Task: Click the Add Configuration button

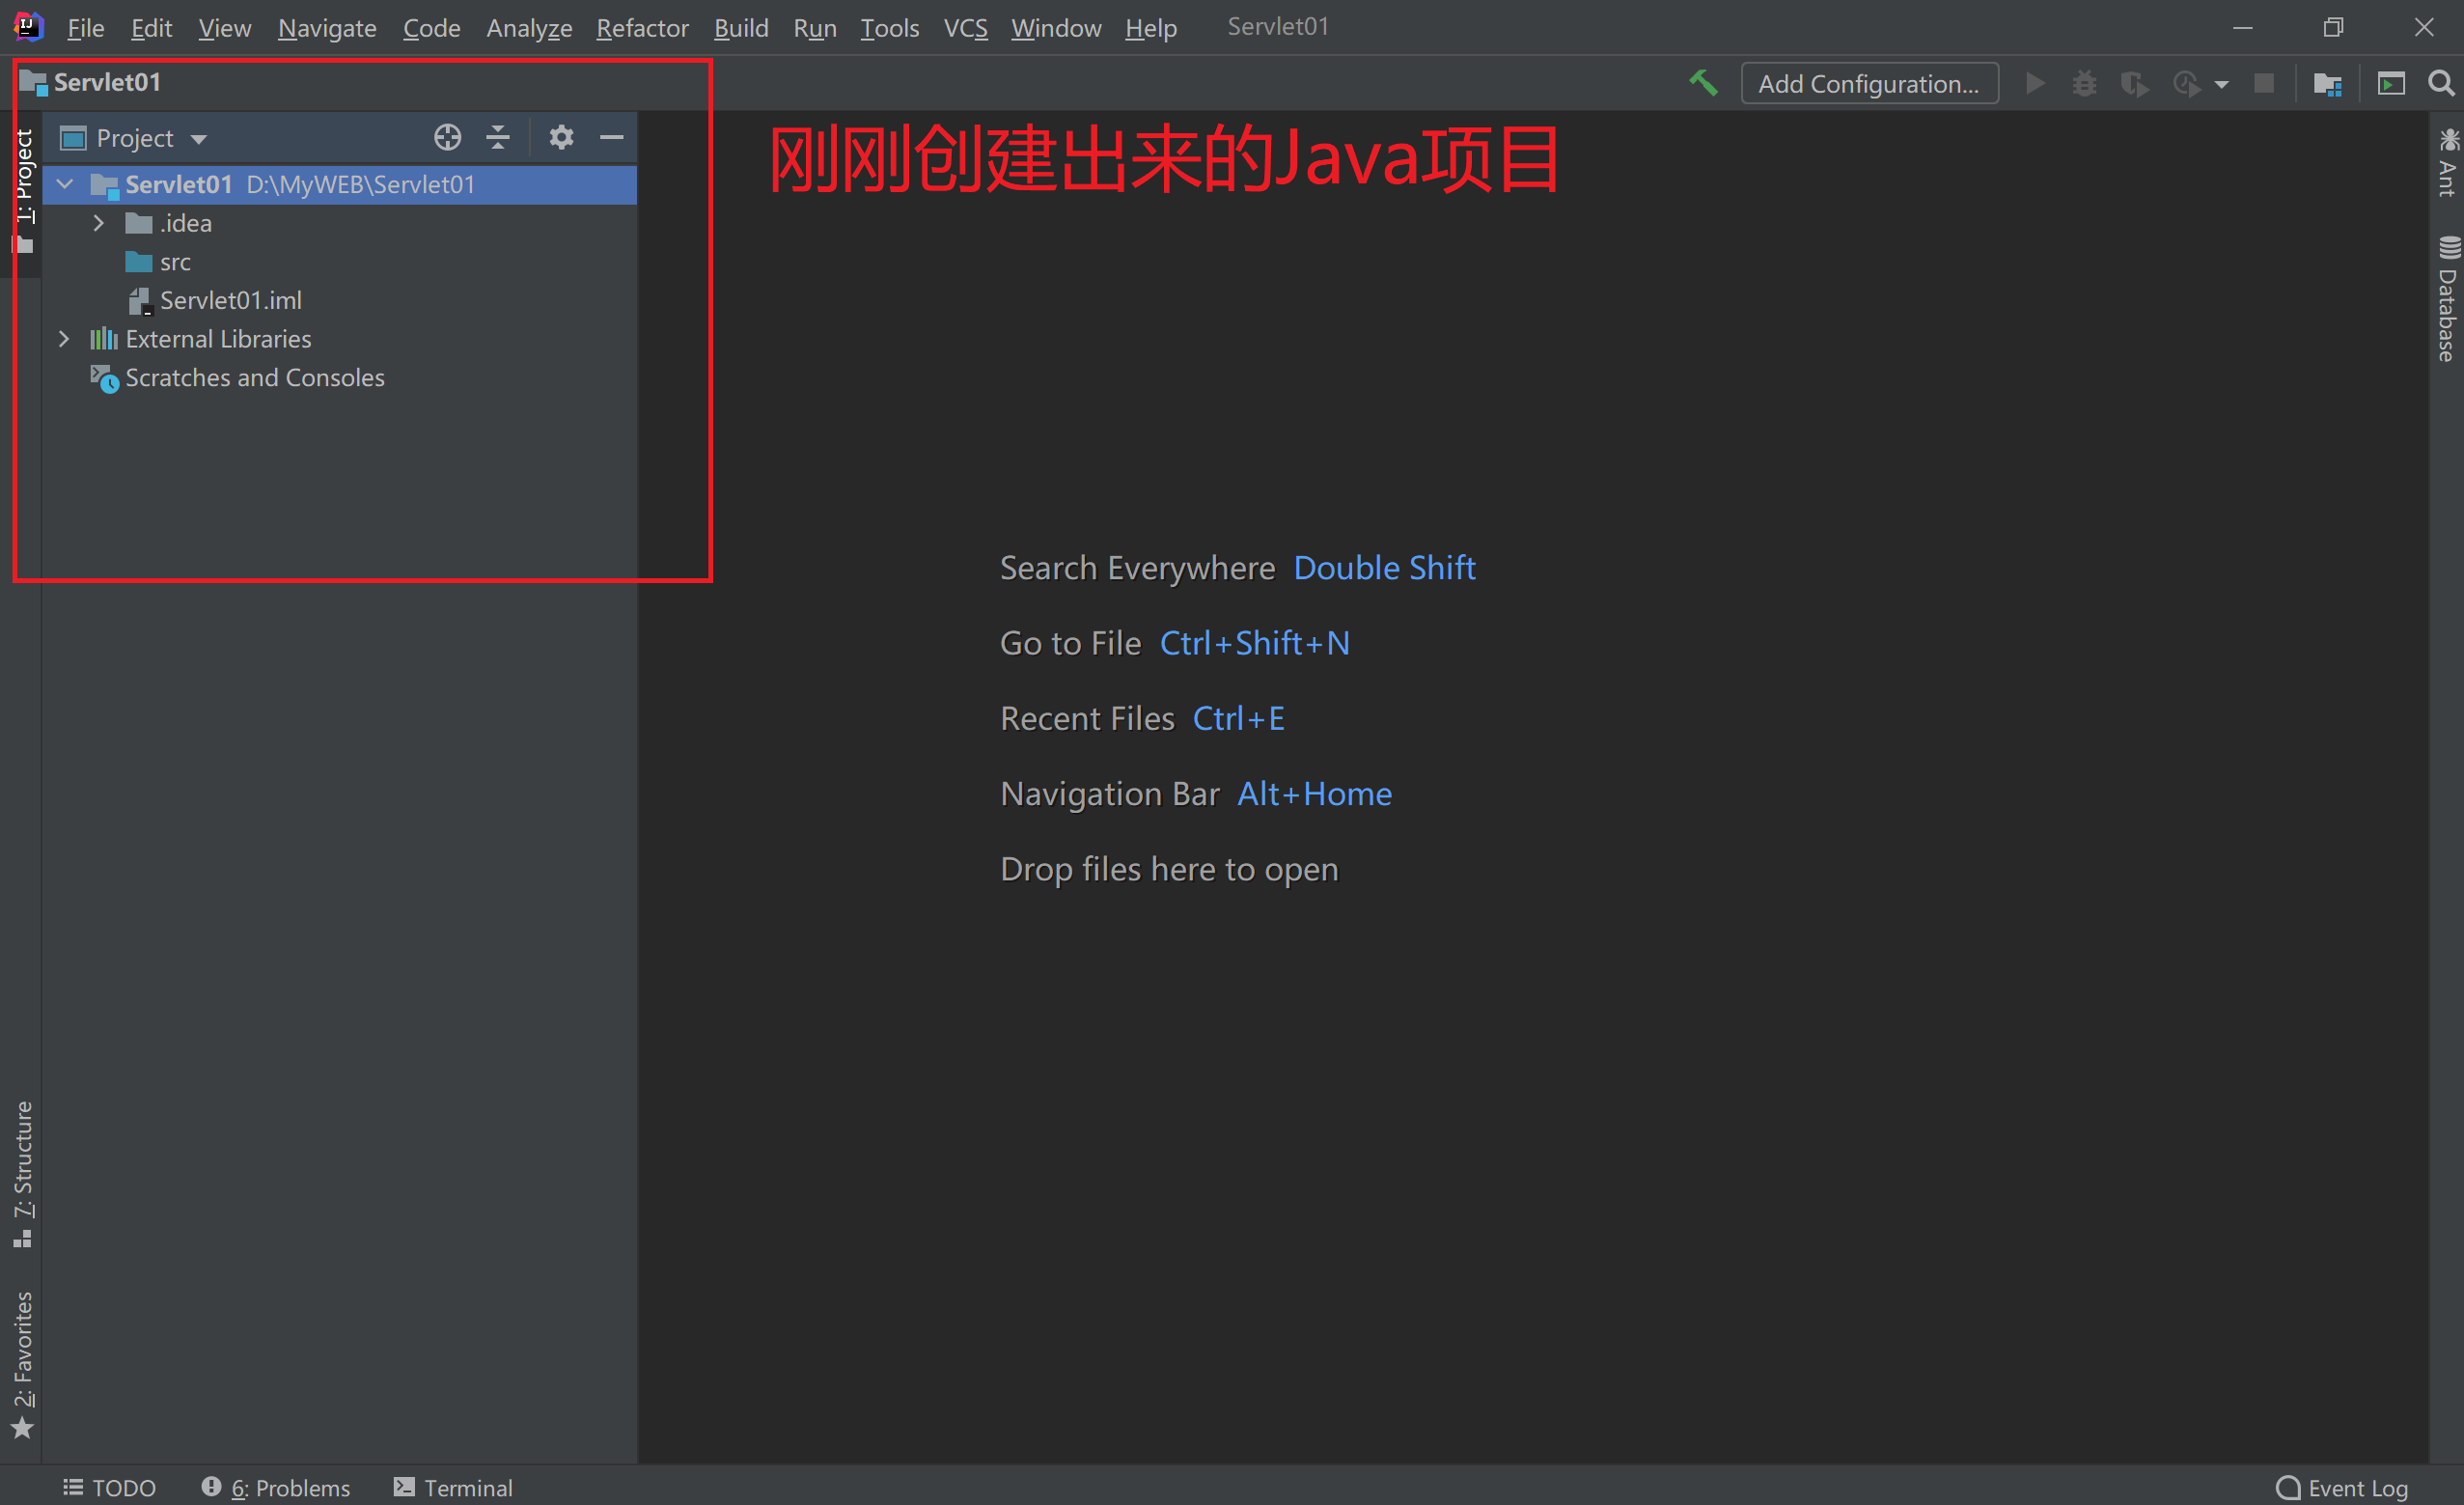Action: [1869, 83]
